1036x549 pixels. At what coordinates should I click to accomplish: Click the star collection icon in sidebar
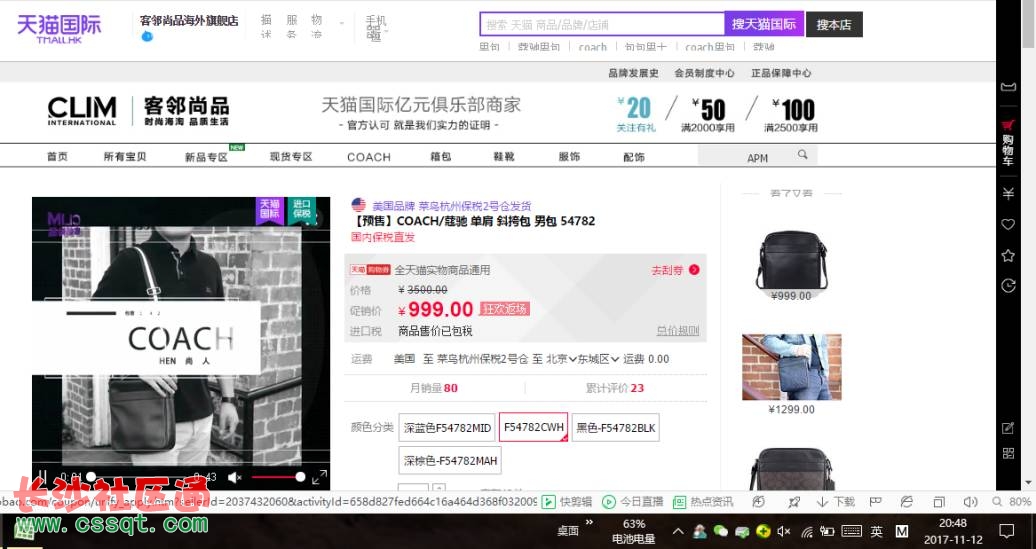coord(1008,255)
